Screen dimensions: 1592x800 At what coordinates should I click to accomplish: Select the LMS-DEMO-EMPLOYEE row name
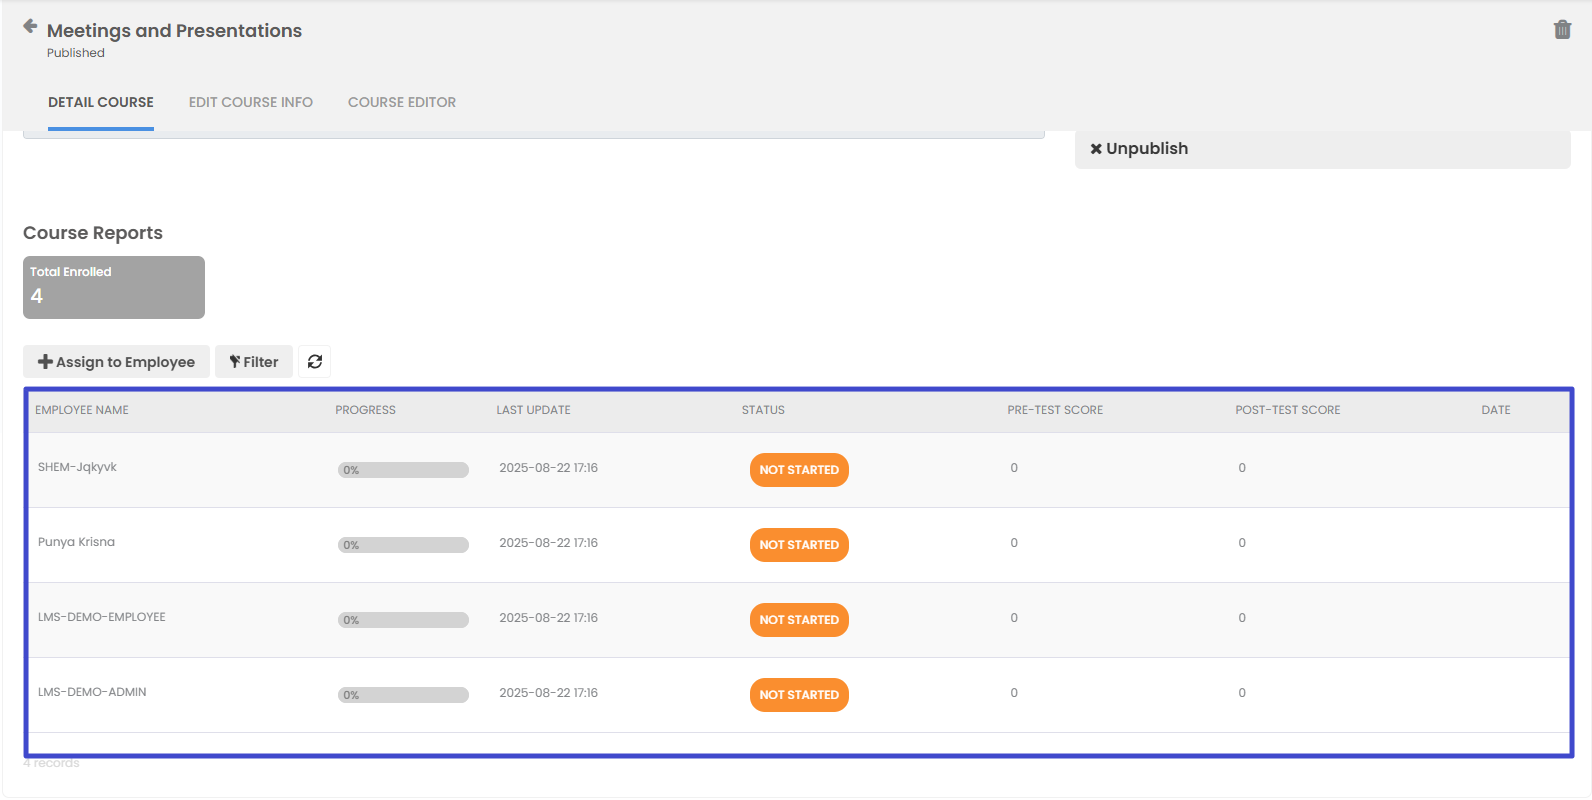102,617
